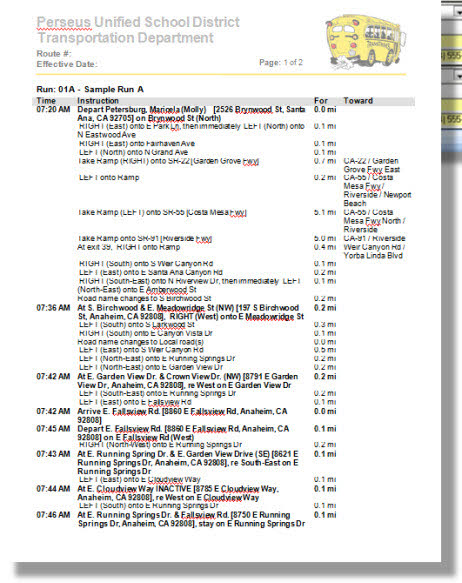
Task: Click LEFT (South-East) onto E Running Springs Dr
Action: 157,393
